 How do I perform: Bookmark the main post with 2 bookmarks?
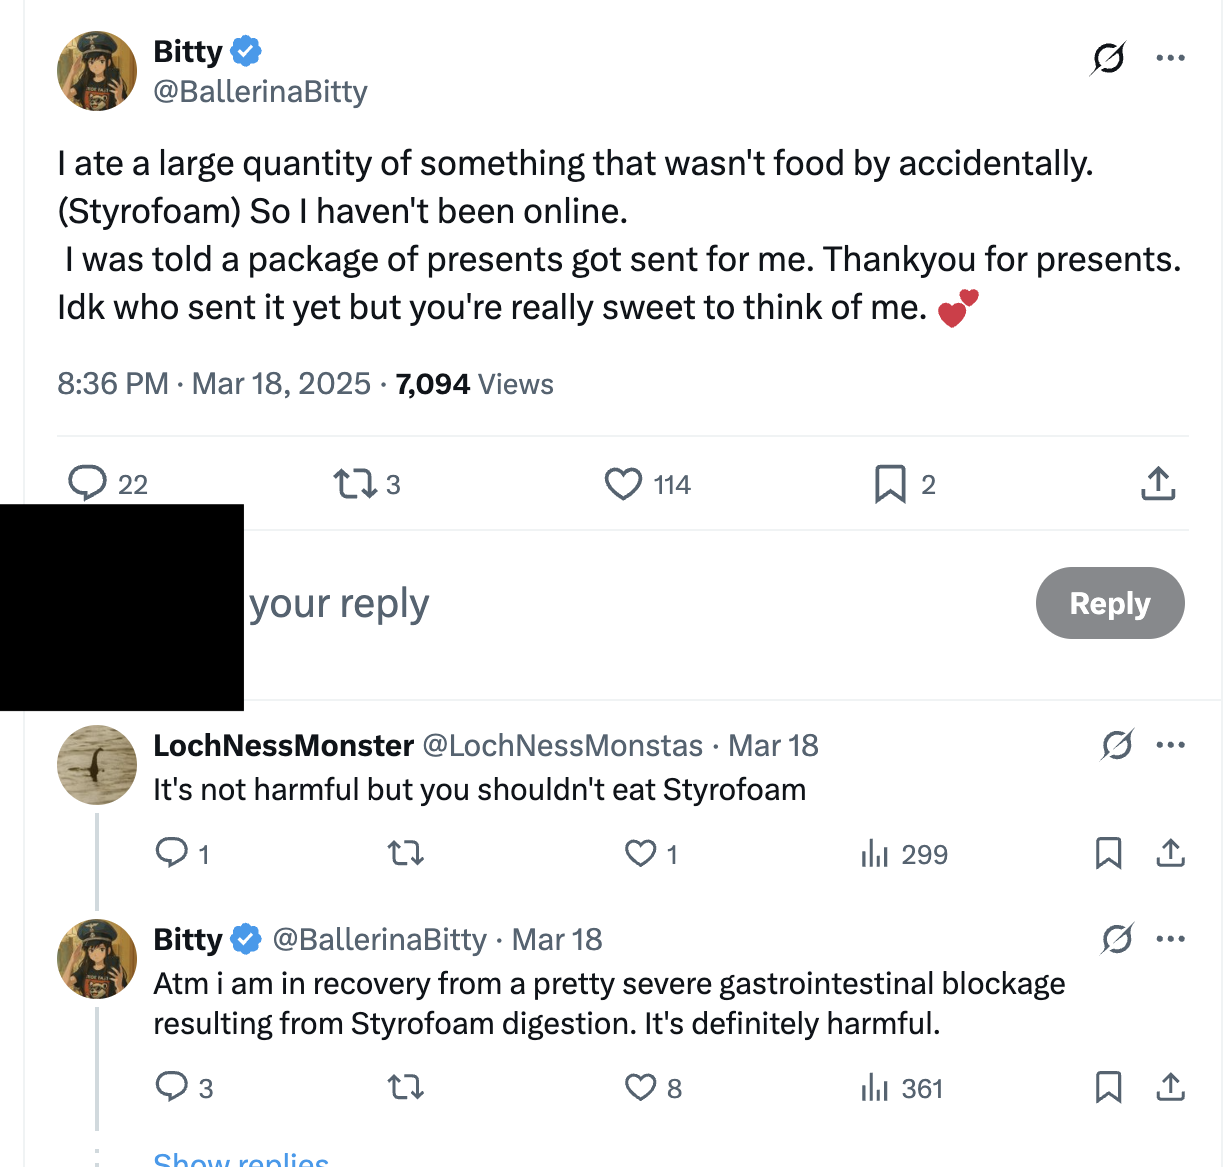pyautogui.click(x=905, y=485)
